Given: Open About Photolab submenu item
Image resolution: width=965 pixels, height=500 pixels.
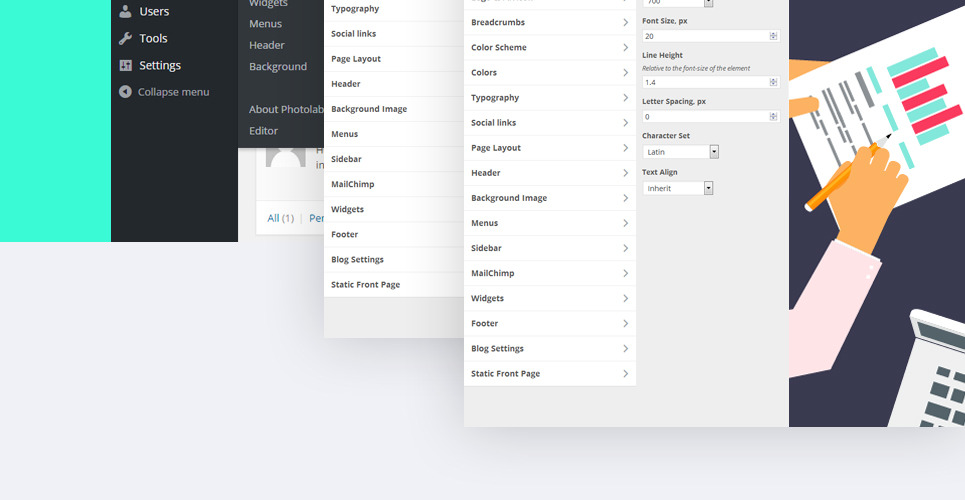Looking at the screenshot, I should pyautogui.click(x=285, y=110).
